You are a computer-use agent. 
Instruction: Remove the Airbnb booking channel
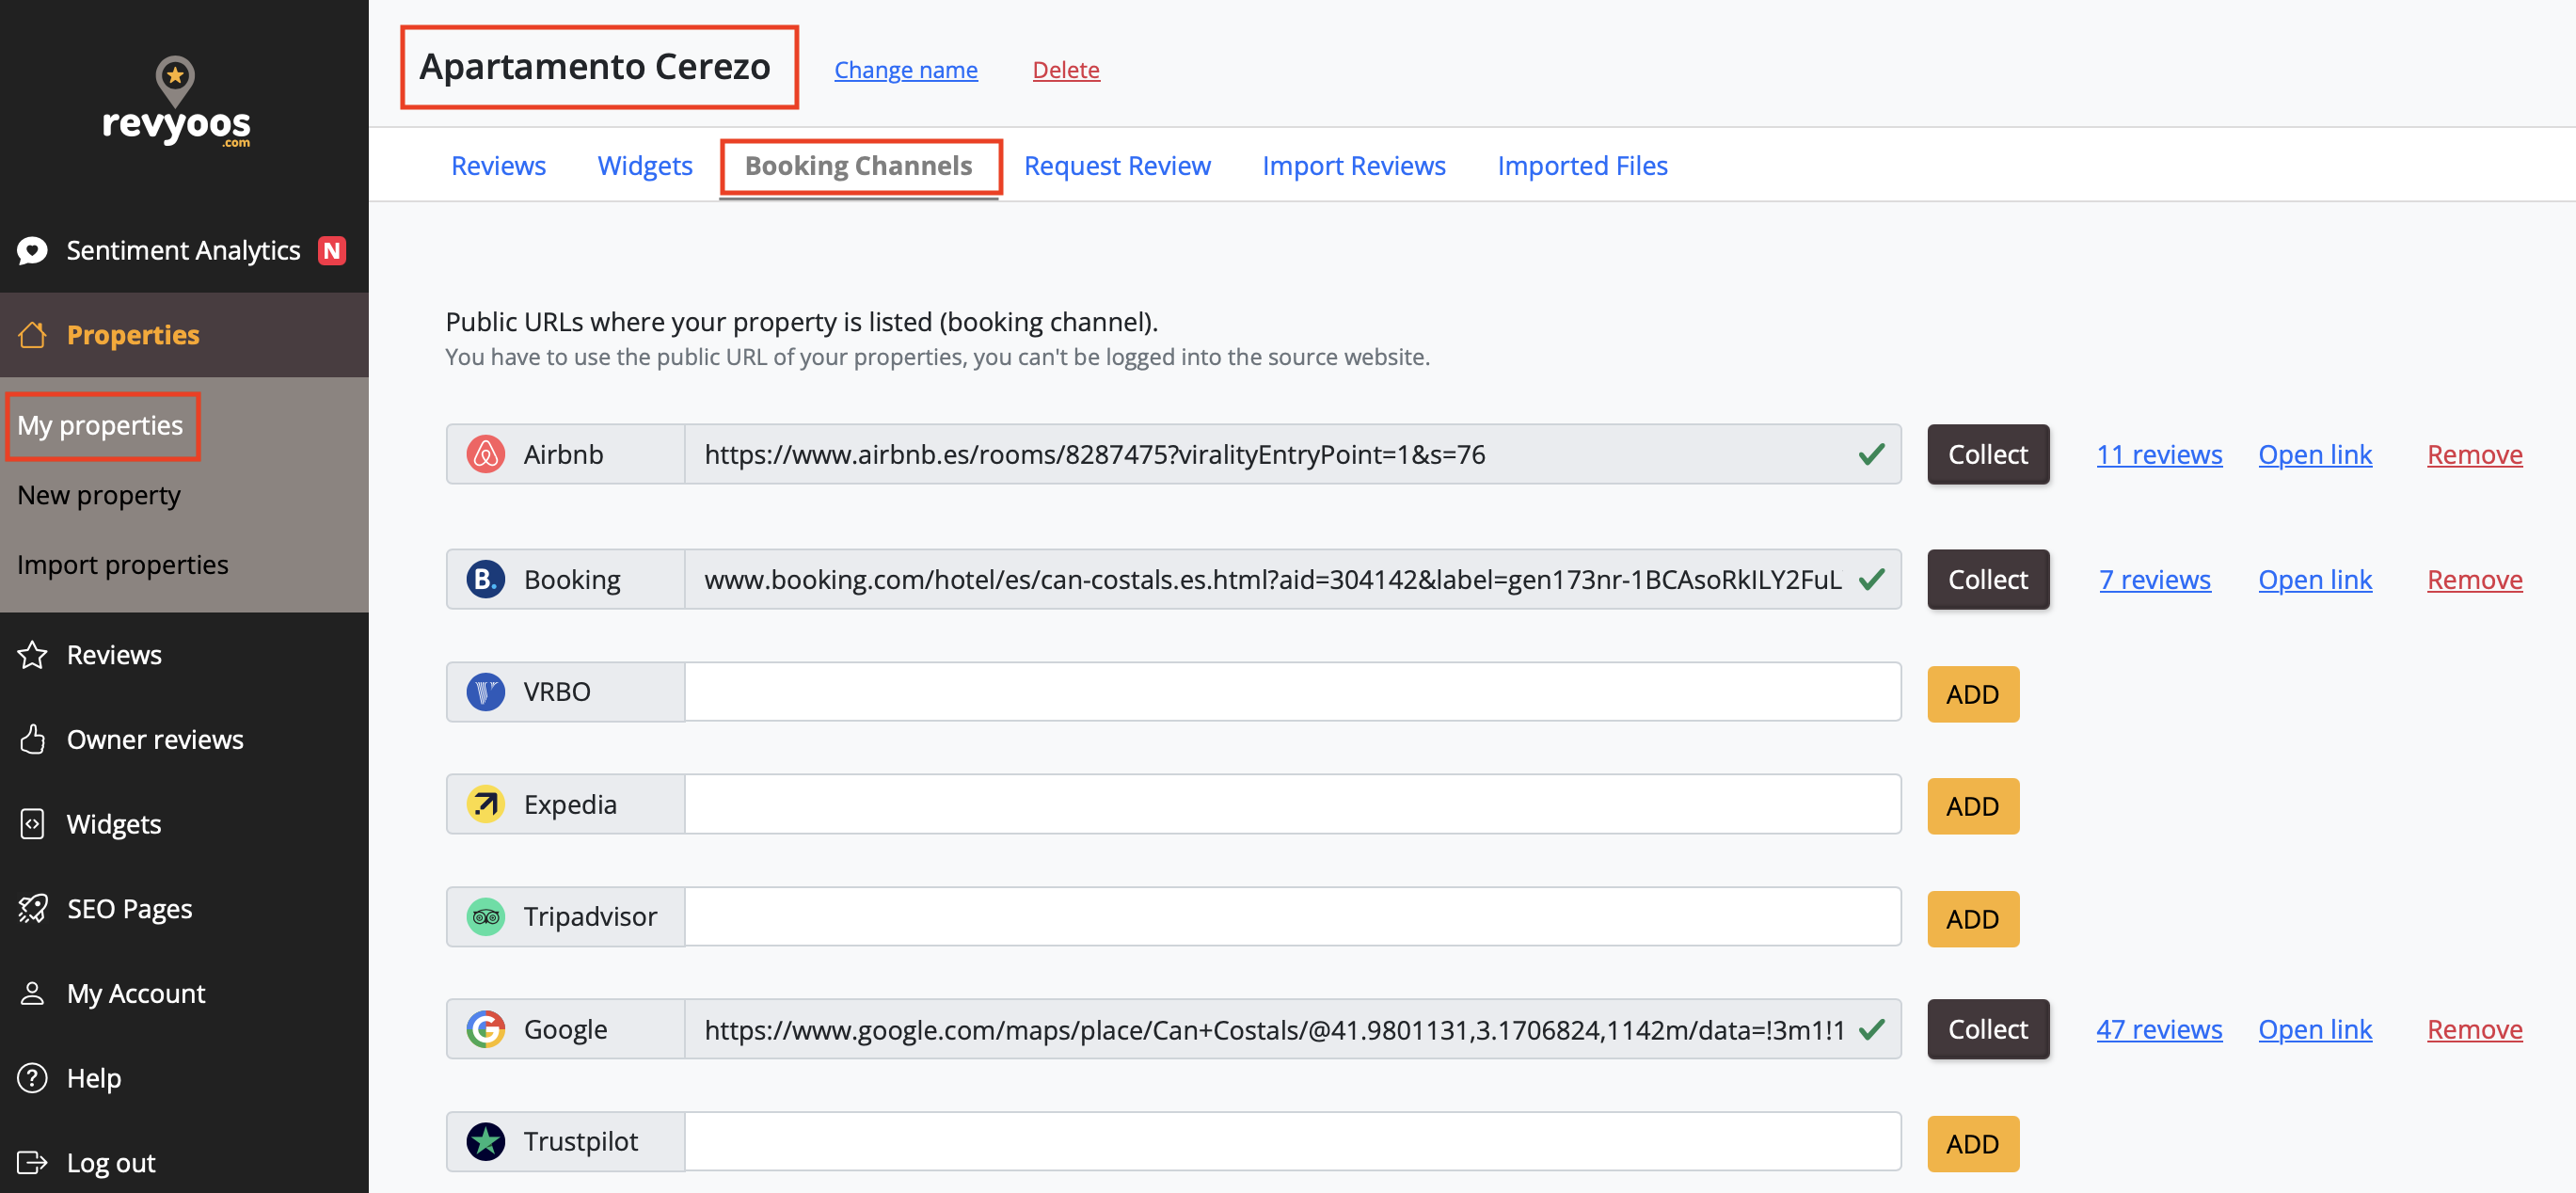coord(2474,455)
